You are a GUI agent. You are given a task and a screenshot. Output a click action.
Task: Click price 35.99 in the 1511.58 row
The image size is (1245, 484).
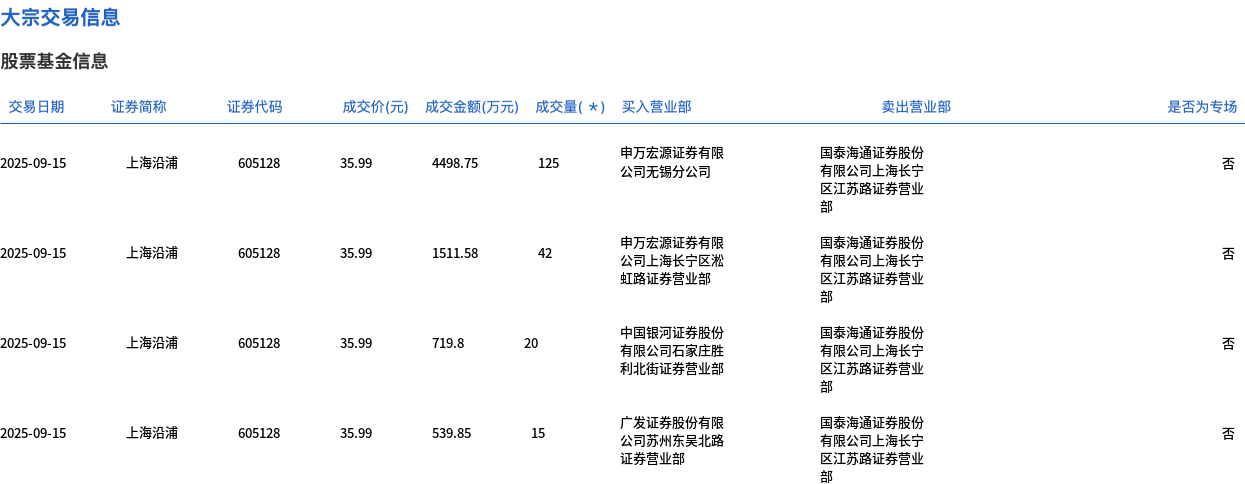point(356,253)
